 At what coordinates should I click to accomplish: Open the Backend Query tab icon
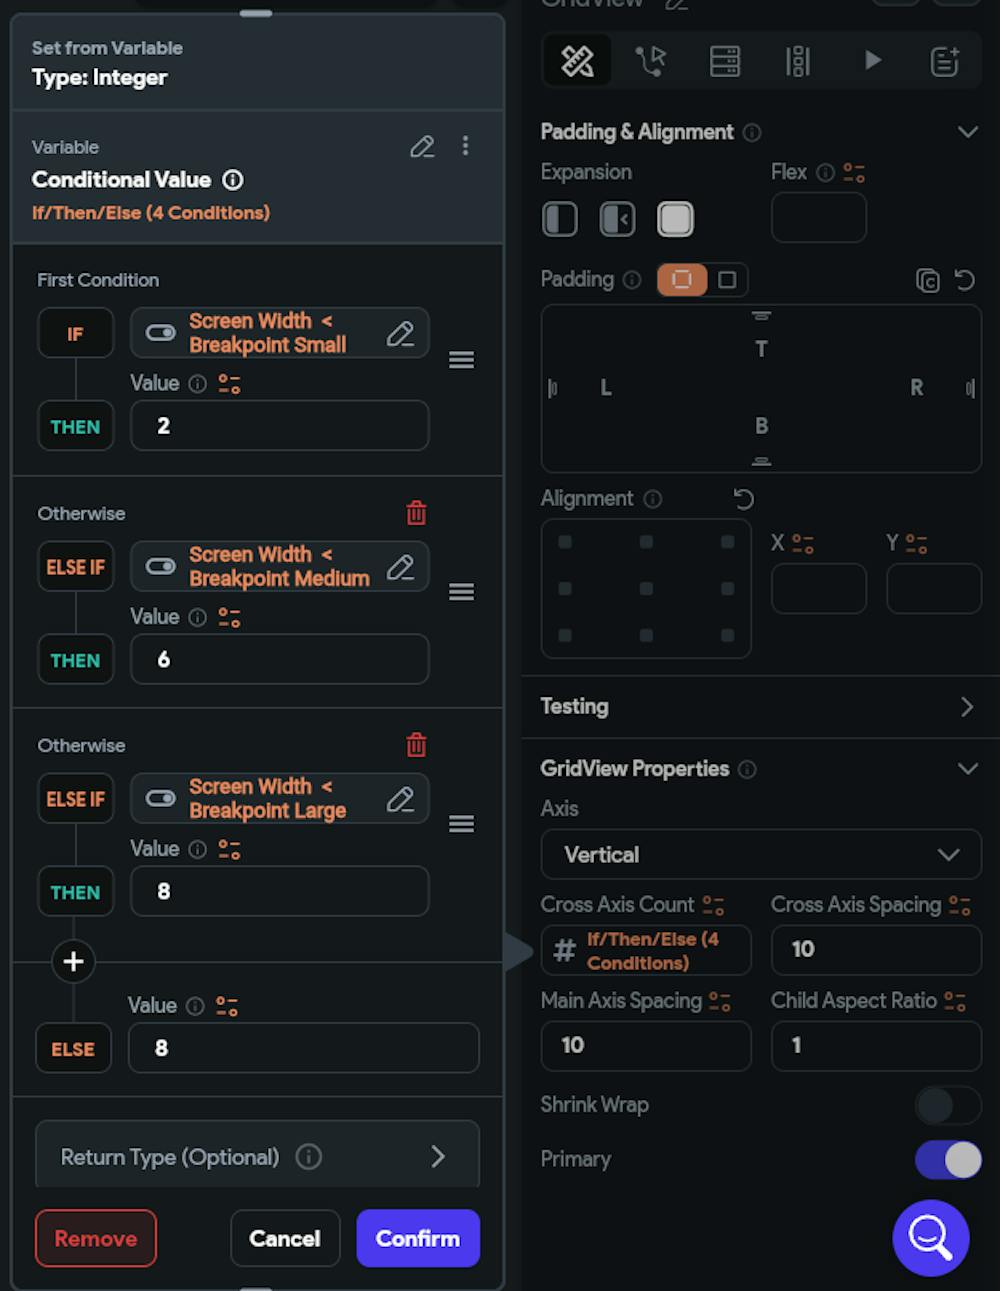click(x=725, y=61)
